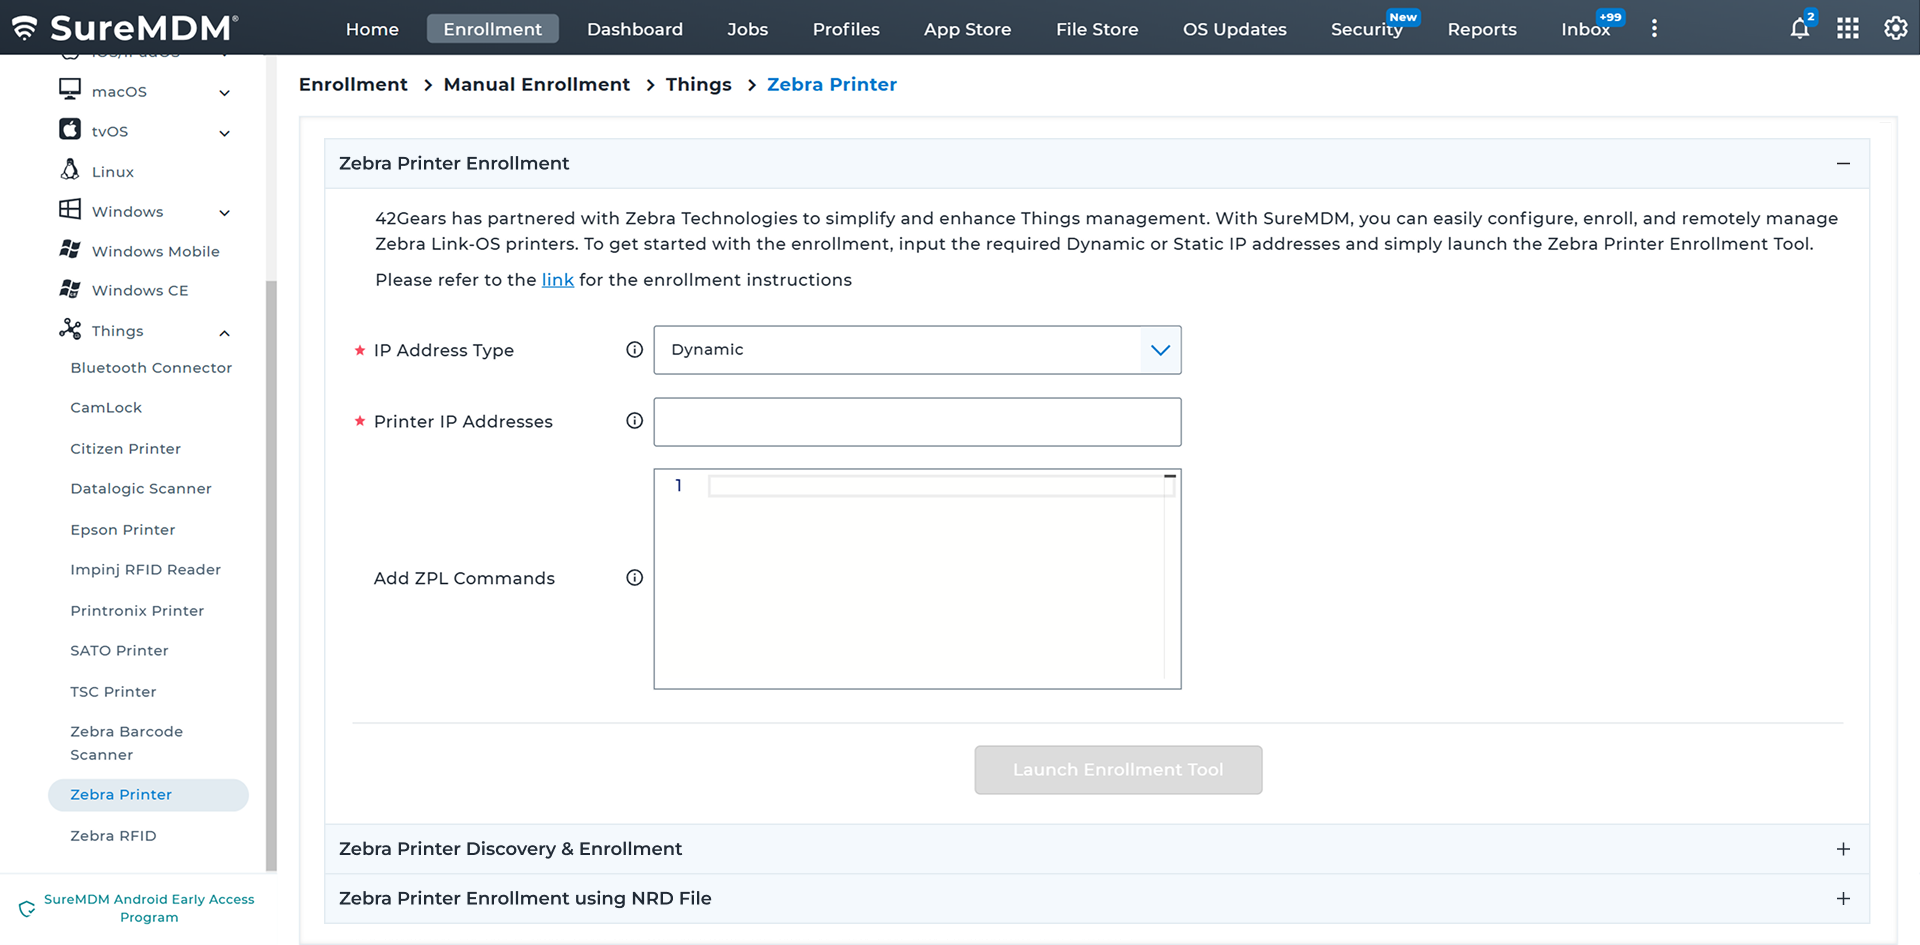Open the apps grid icon
This screenshot has height=945, width=1920.
[1848, 28]
